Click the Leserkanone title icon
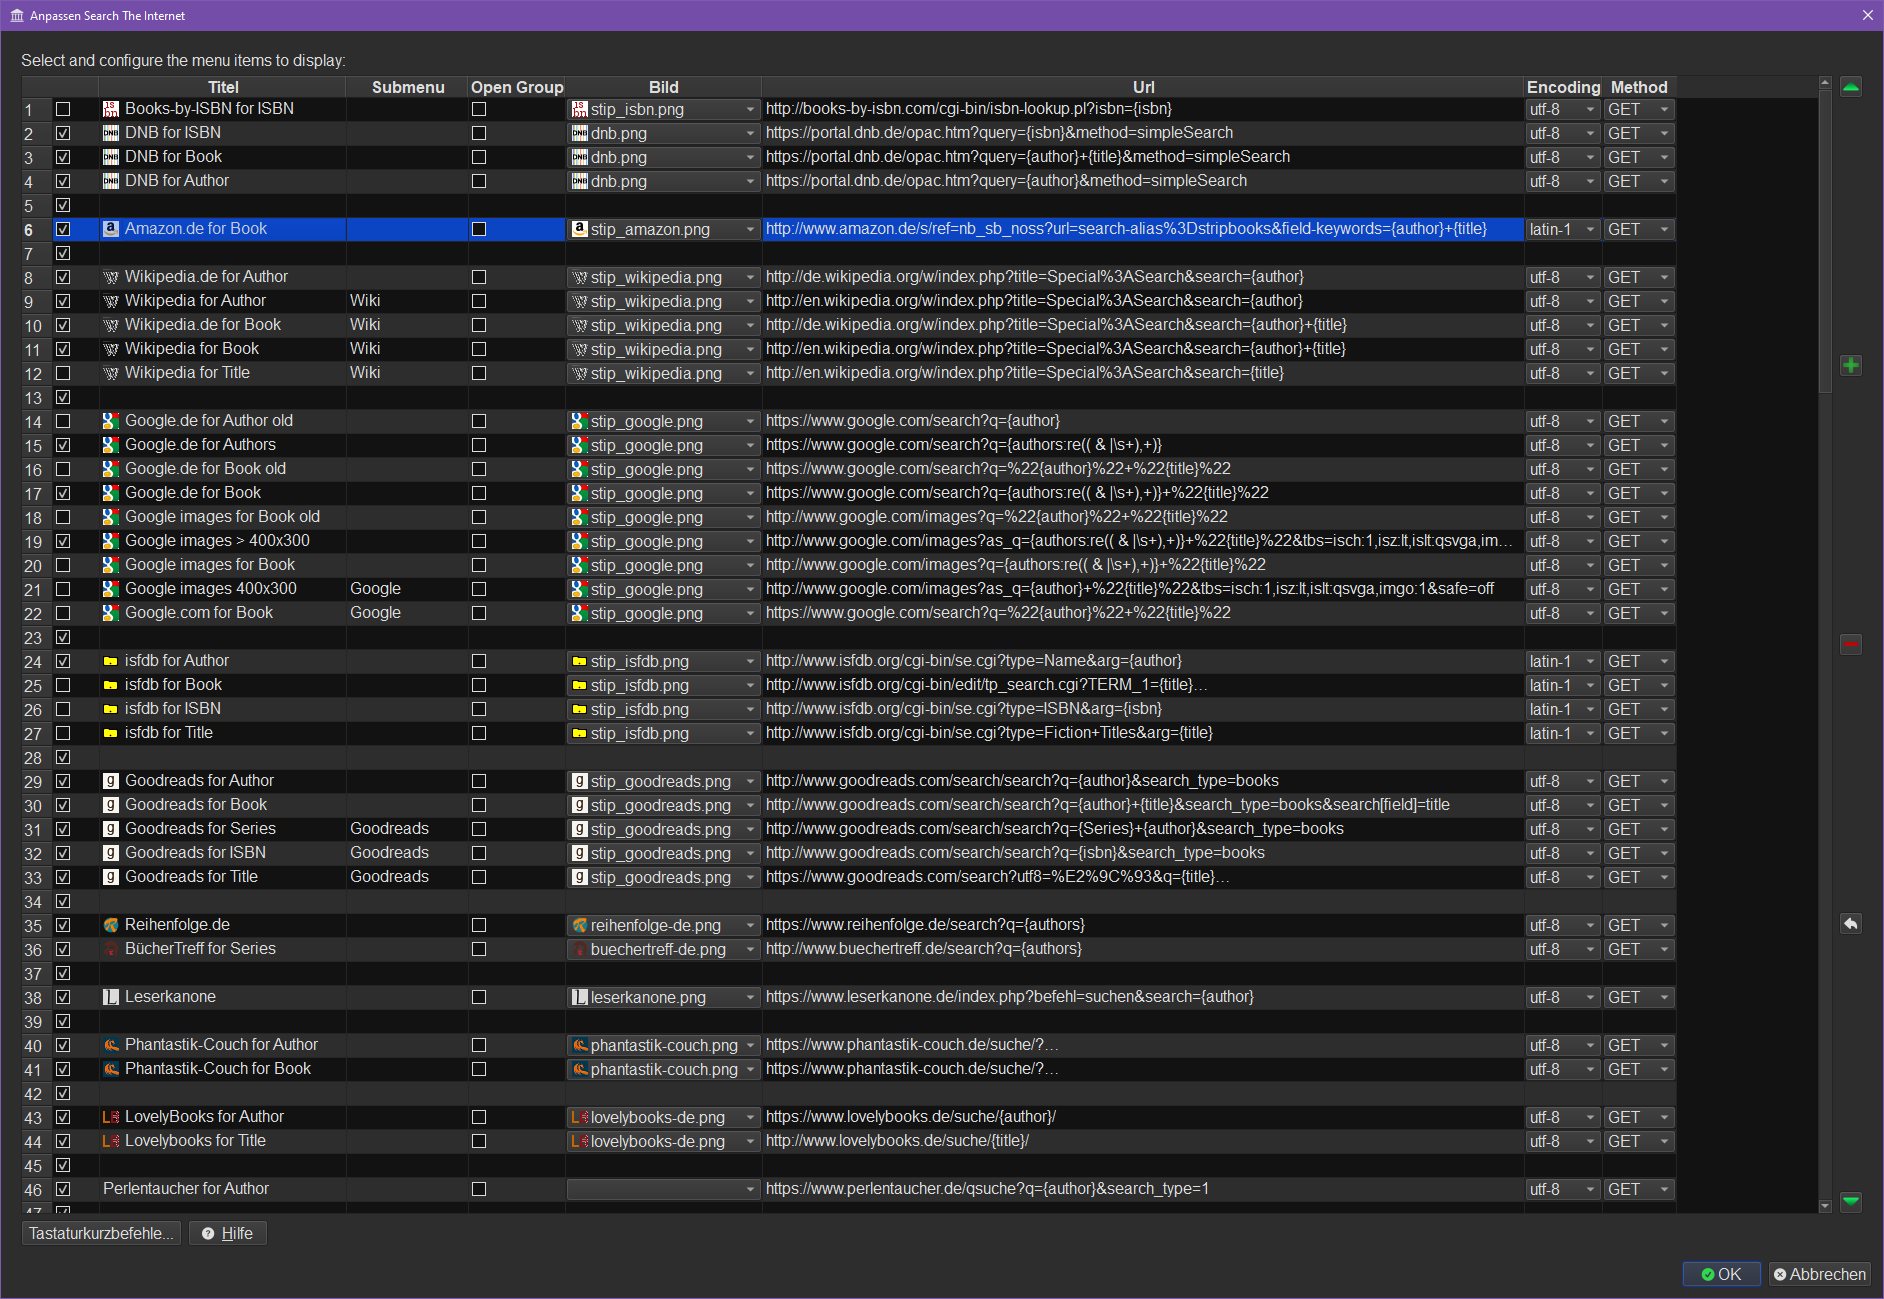The image size is (1884, 1299). (111, 997)
